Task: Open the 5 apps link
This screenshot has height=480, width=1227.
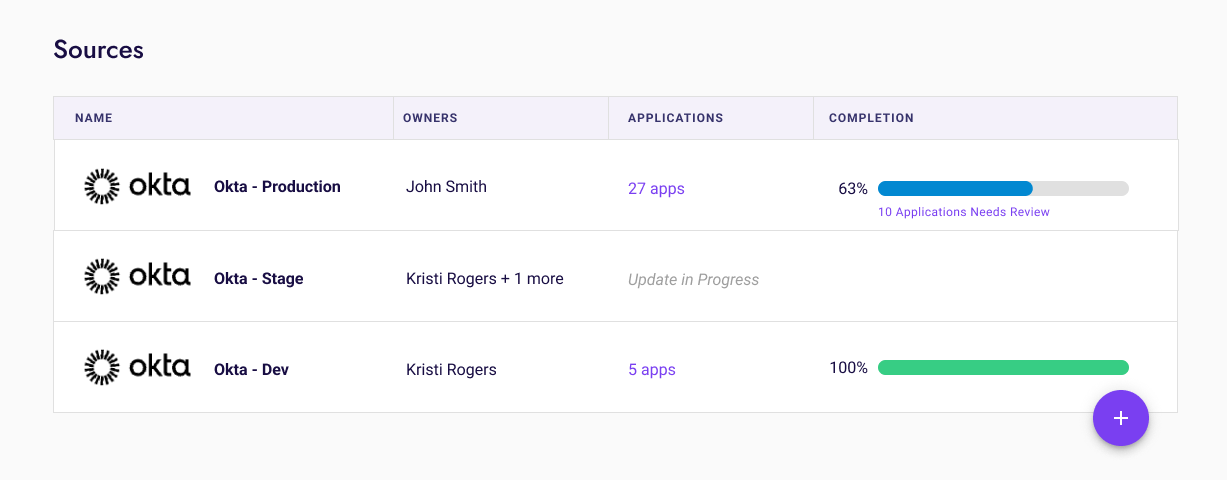Action: click(652, 370)
